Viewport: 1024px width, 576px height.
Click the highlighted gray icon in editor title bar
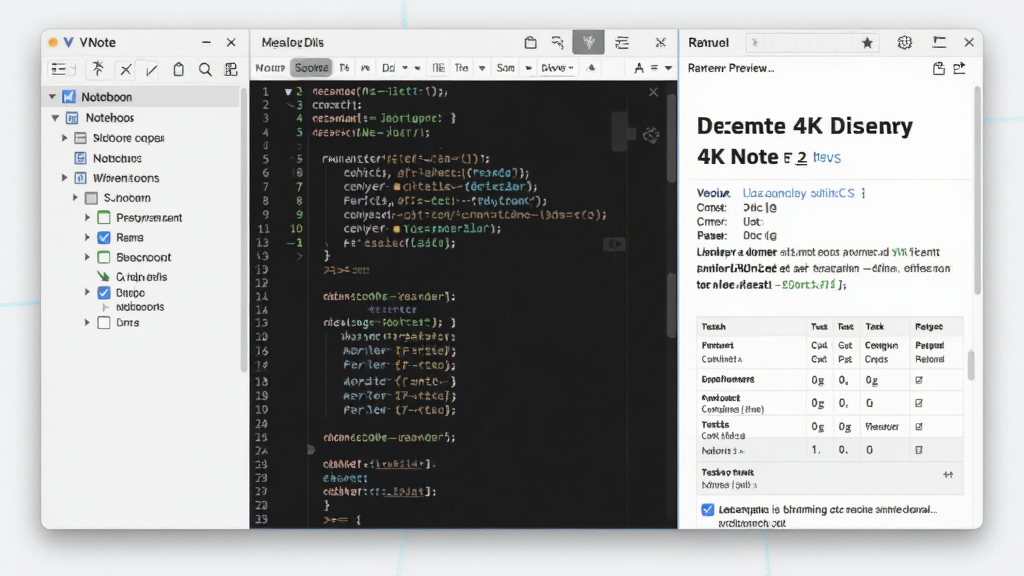point(588,42)
